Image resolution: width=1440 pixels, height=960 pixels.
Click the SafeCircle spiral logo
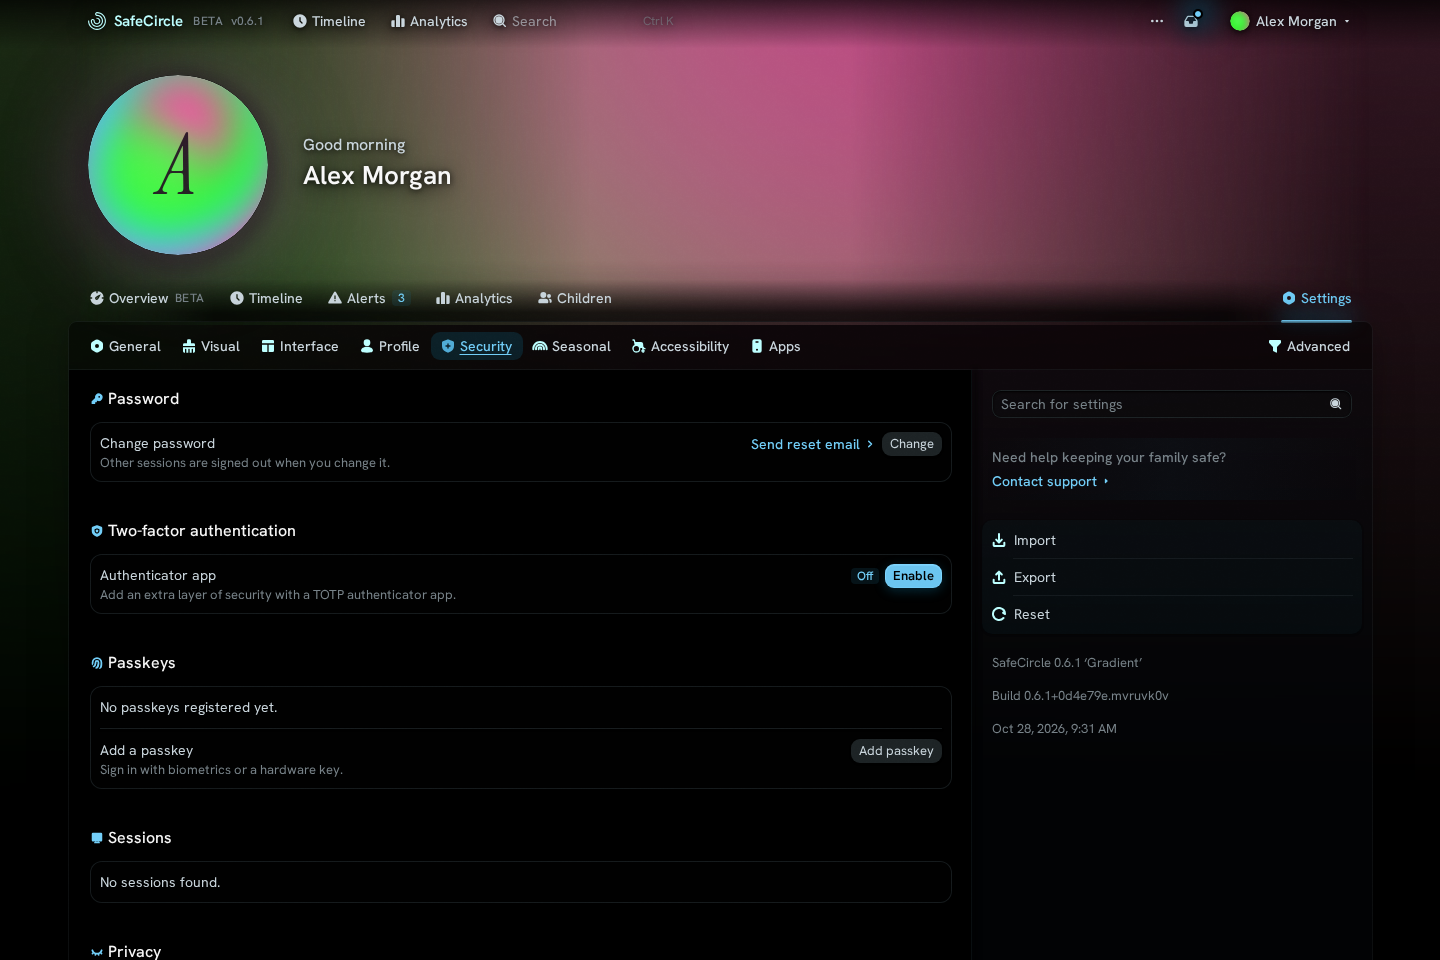tap(97, 21)
